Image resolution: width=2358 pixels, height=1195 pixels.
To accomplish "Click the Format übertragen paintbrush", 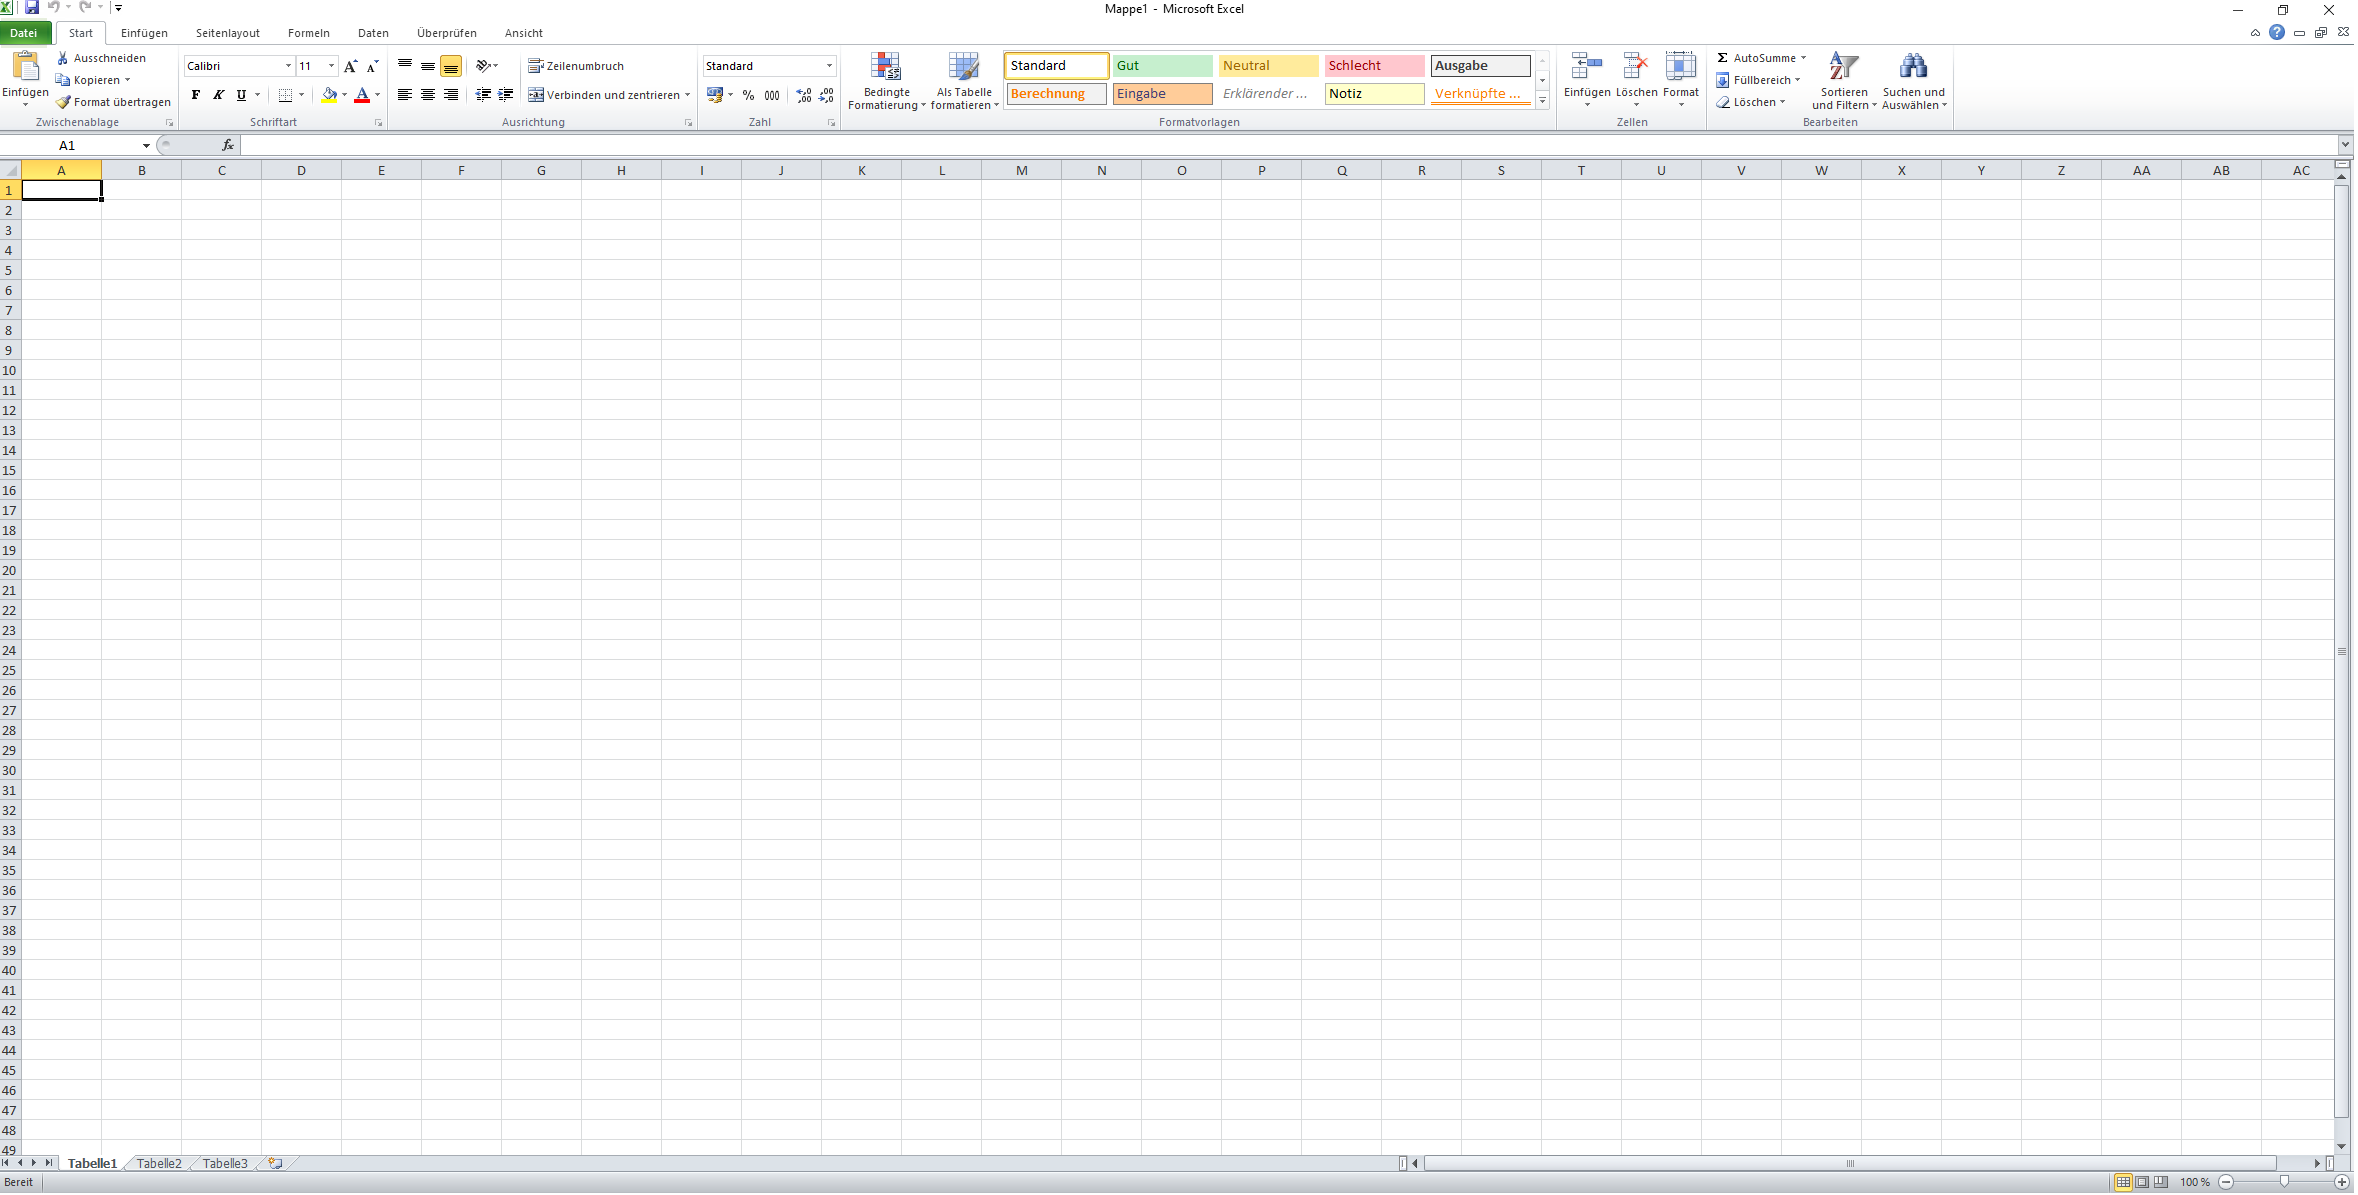I will pyautogui.click(x=63, y=102).
